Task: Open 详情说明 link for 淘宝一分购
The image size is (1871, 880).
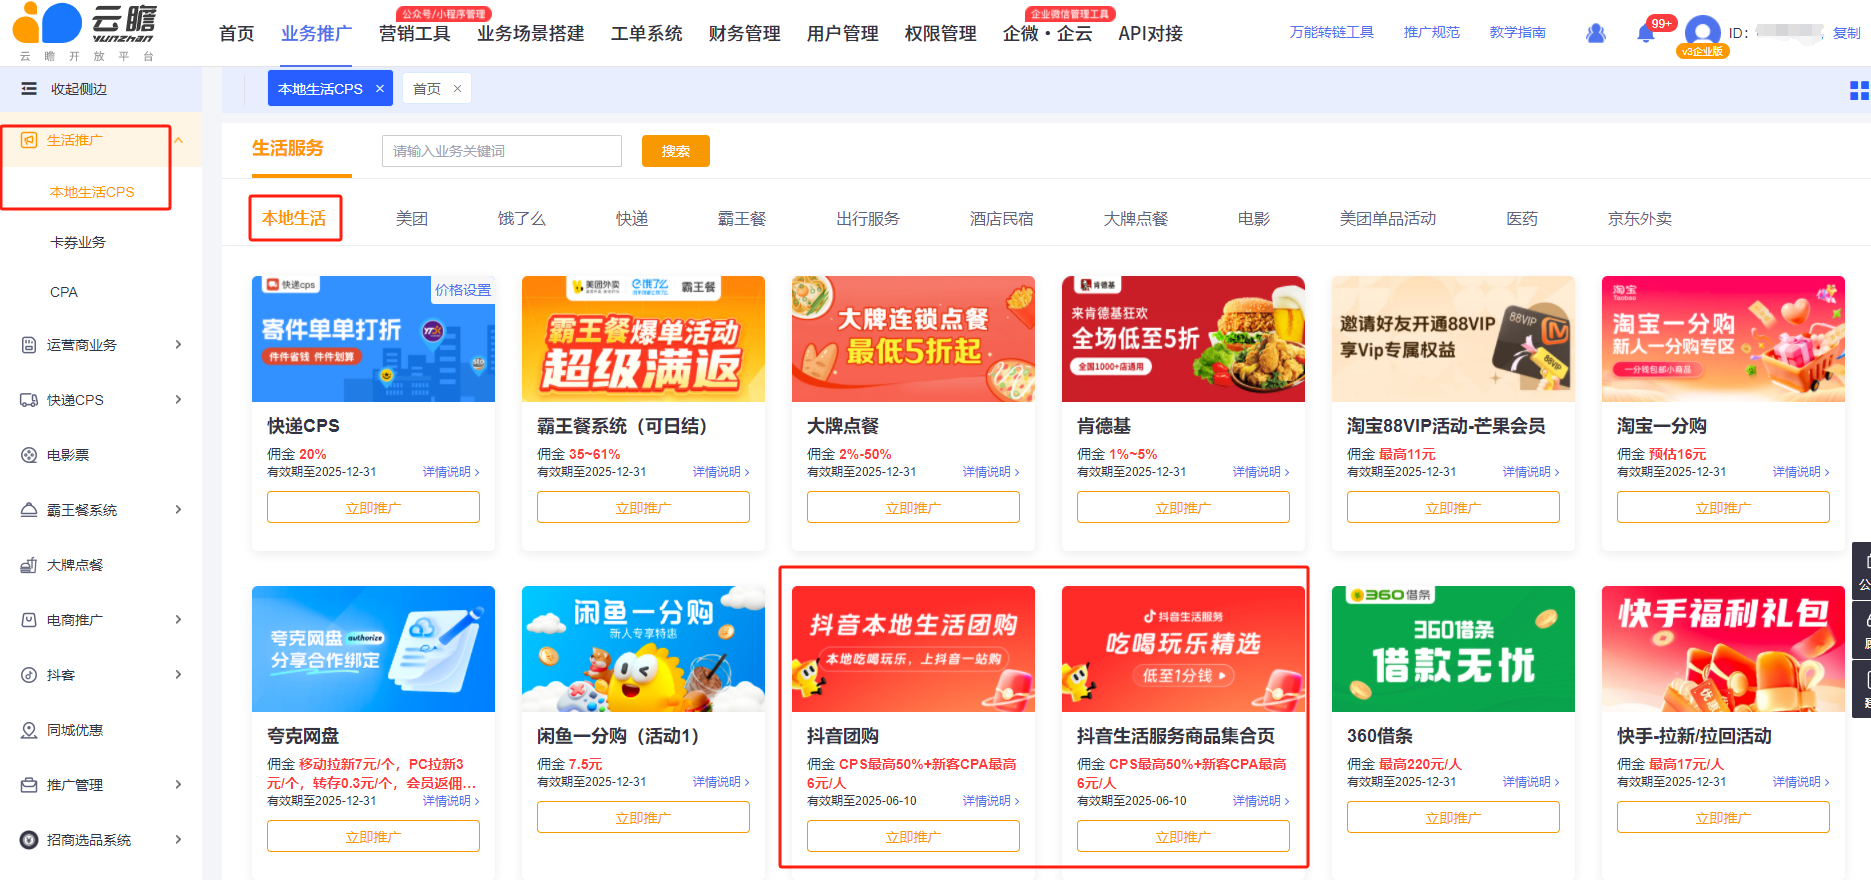Action: tap(1801, 472)
